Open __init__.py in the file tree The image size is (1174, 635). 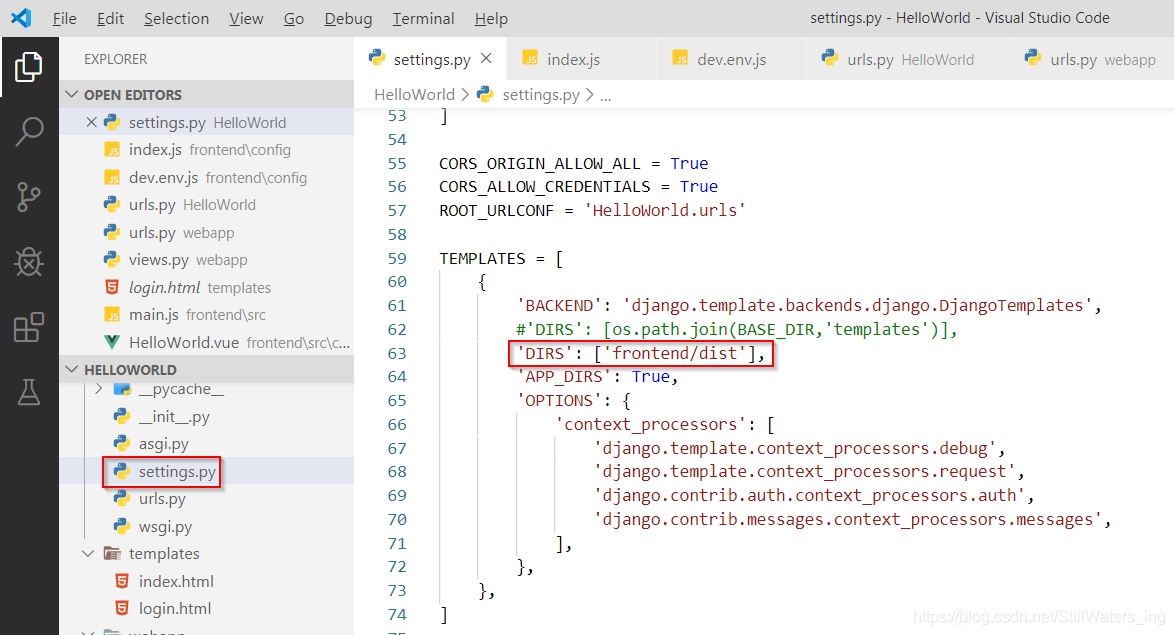click(207, 416)
